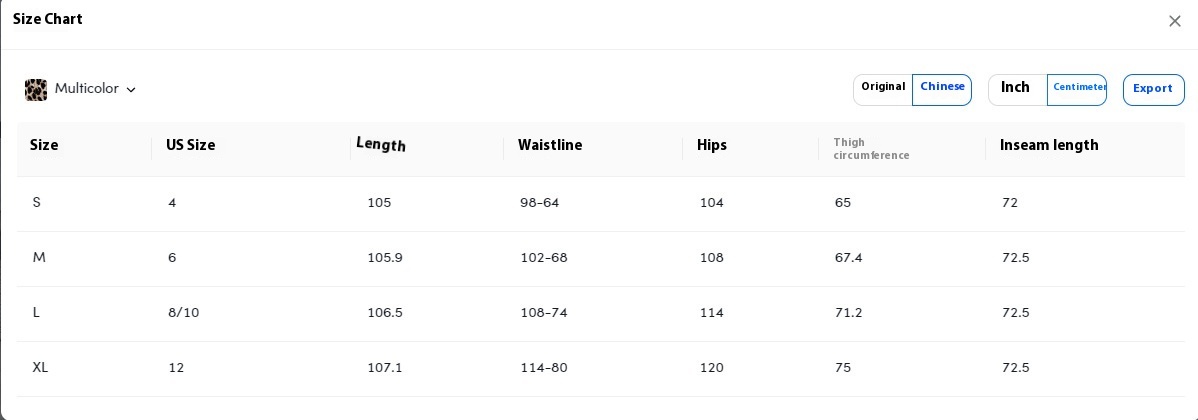Open the Multicolor color selector
This screenshot has width=1198, height=420.
point(86,89)
